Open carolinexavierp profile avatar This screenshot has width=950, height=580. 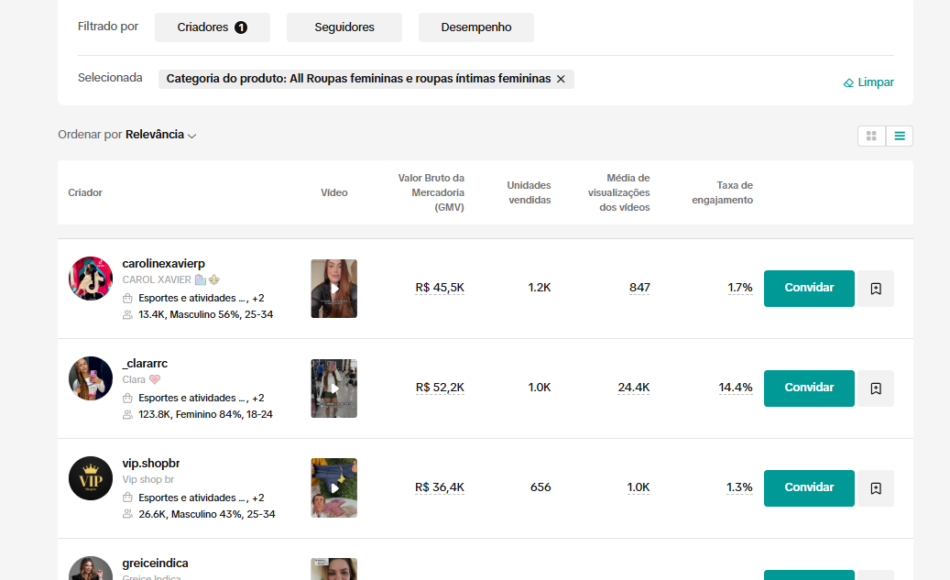pyautogui.click(x=90, y=278)
